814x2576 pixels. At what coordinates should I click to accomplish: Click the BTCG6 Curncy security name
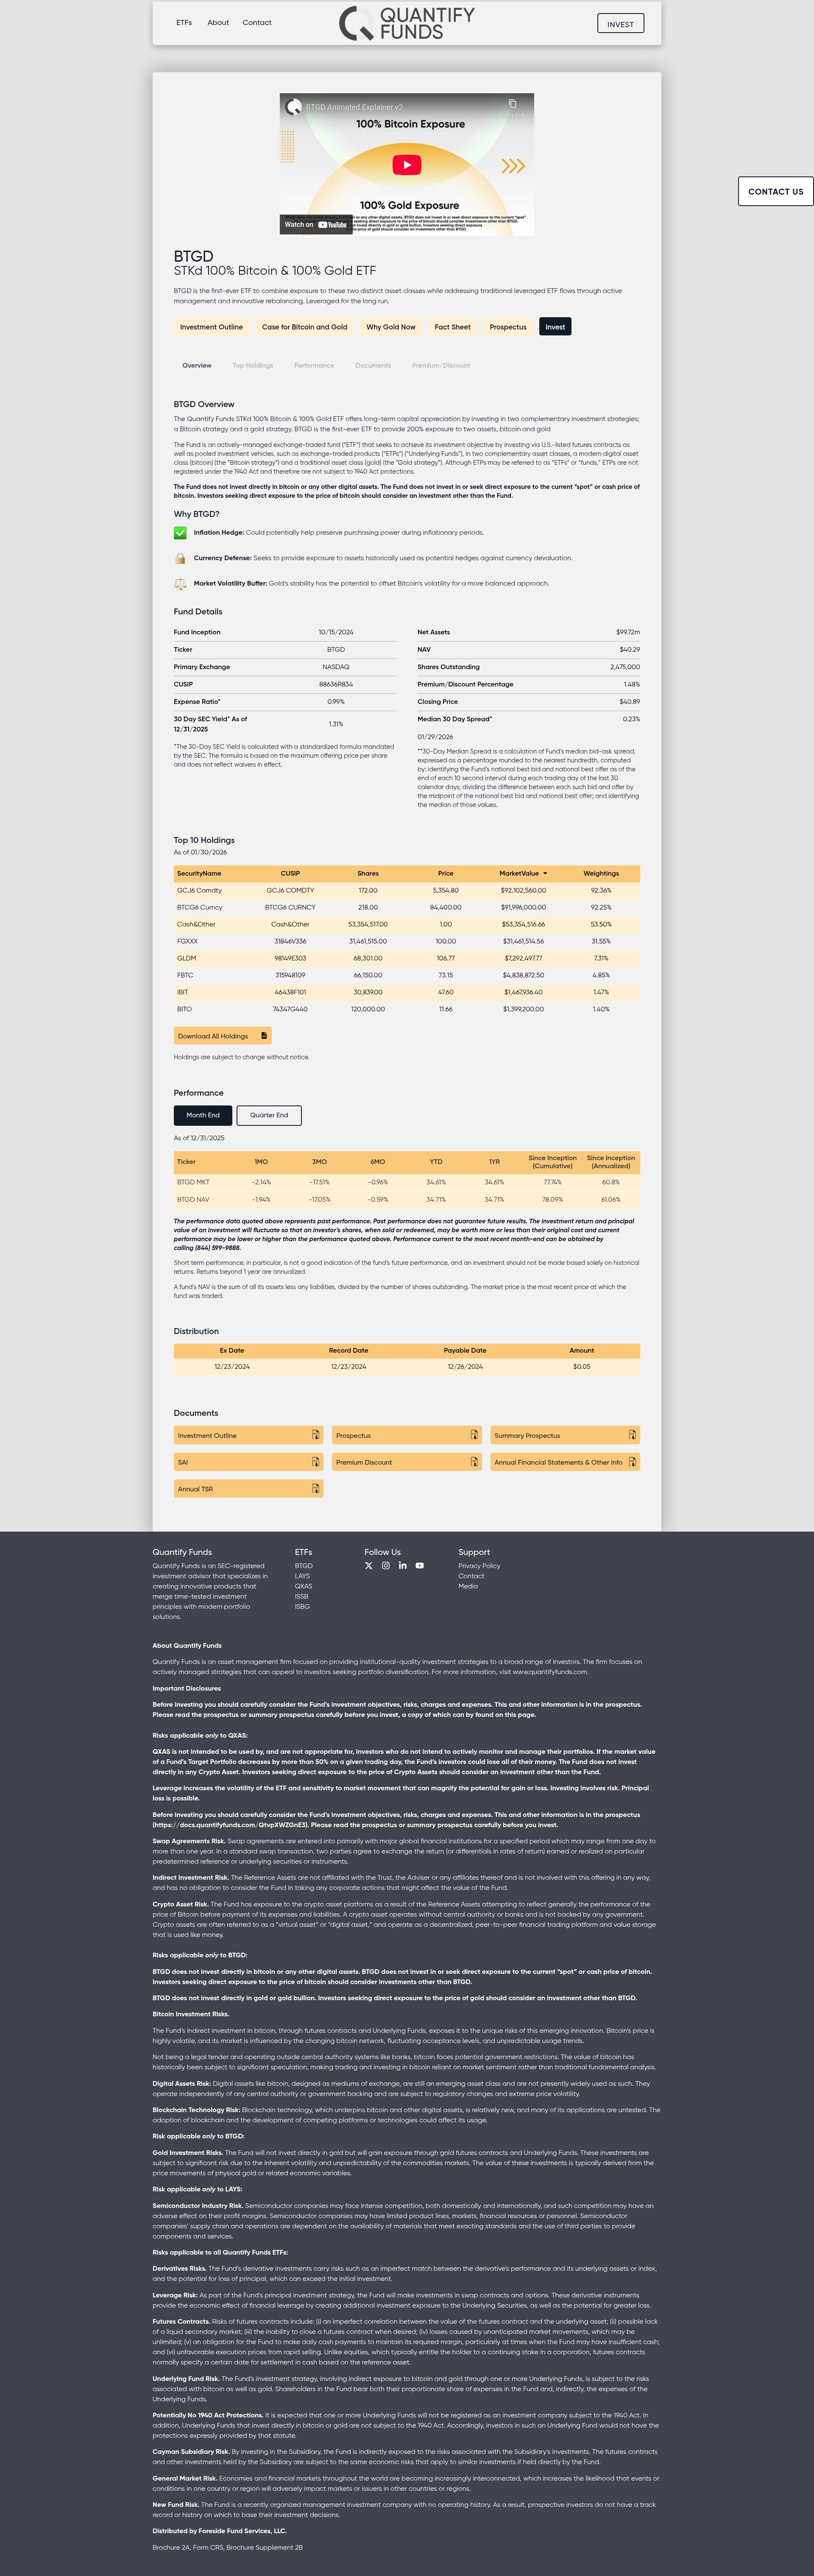pyautogui.click(x=200, y=907)
